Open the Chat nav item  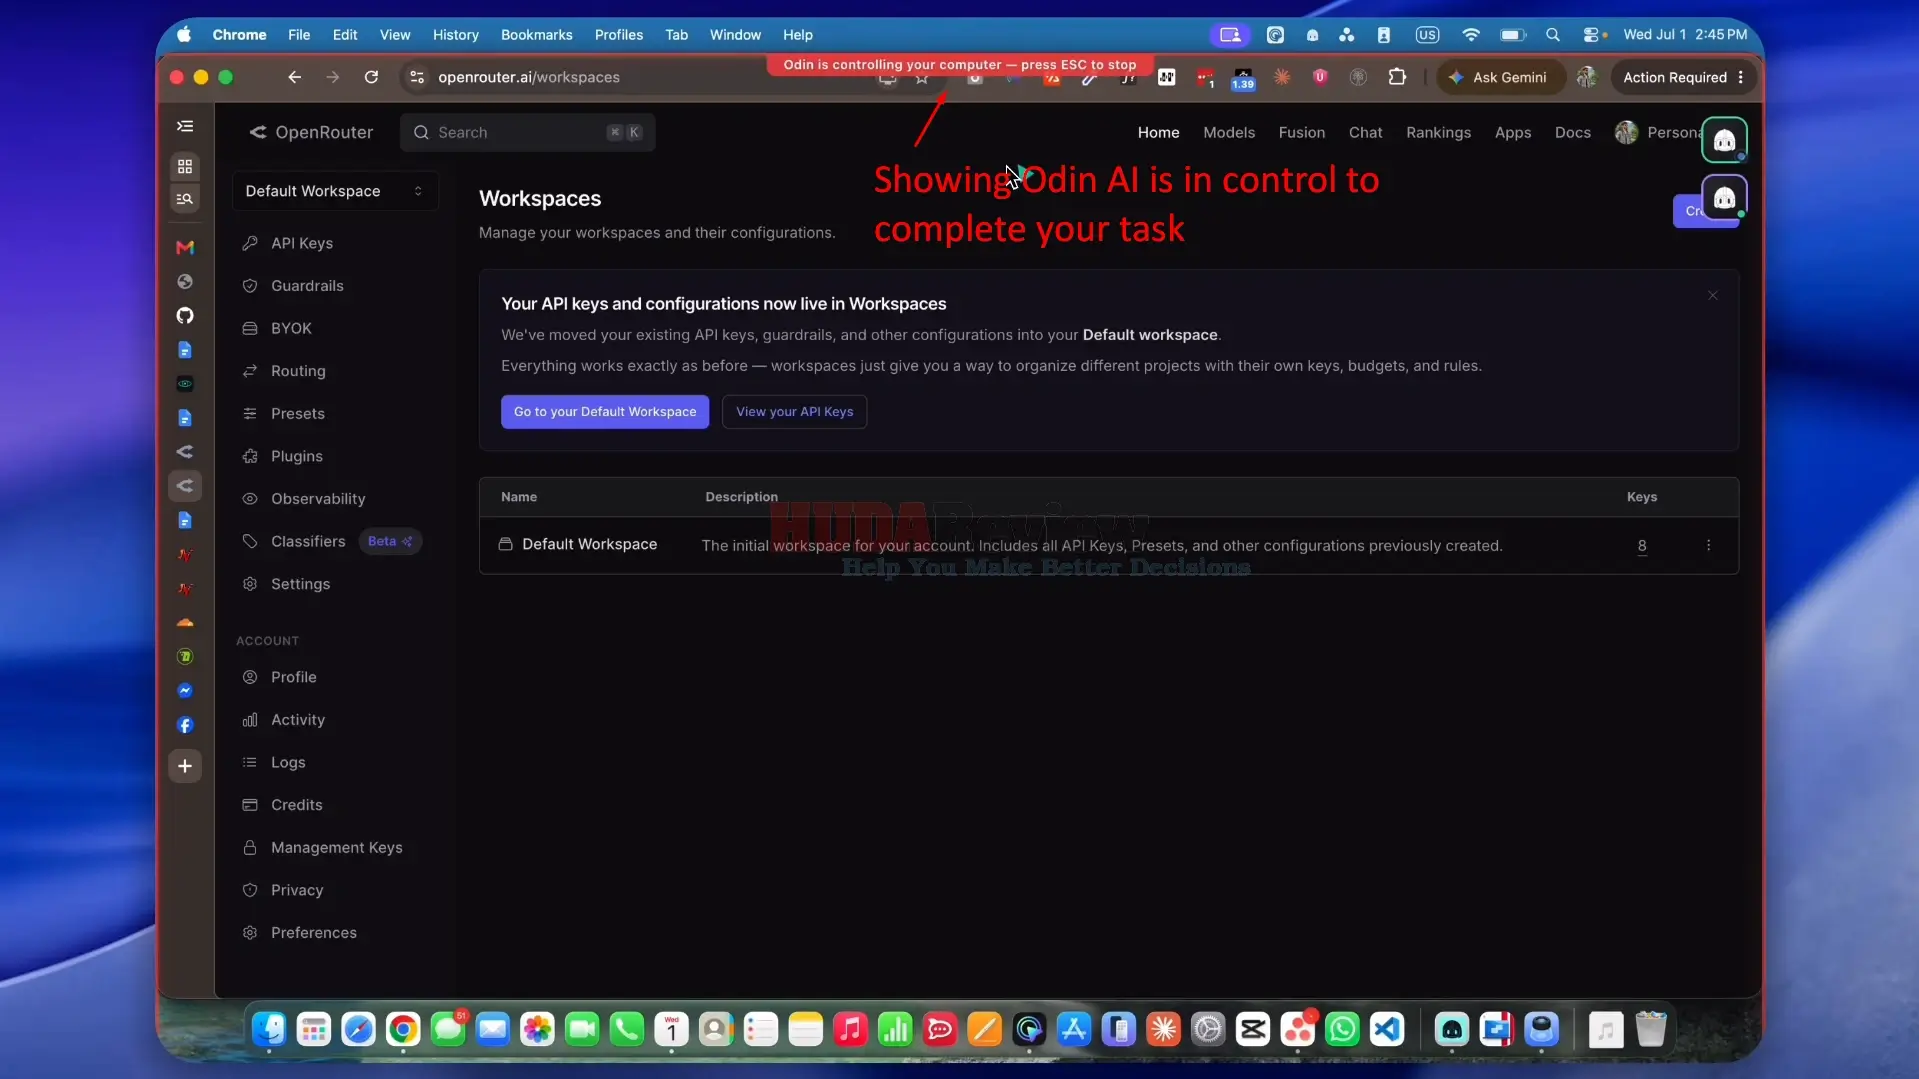1365,132
